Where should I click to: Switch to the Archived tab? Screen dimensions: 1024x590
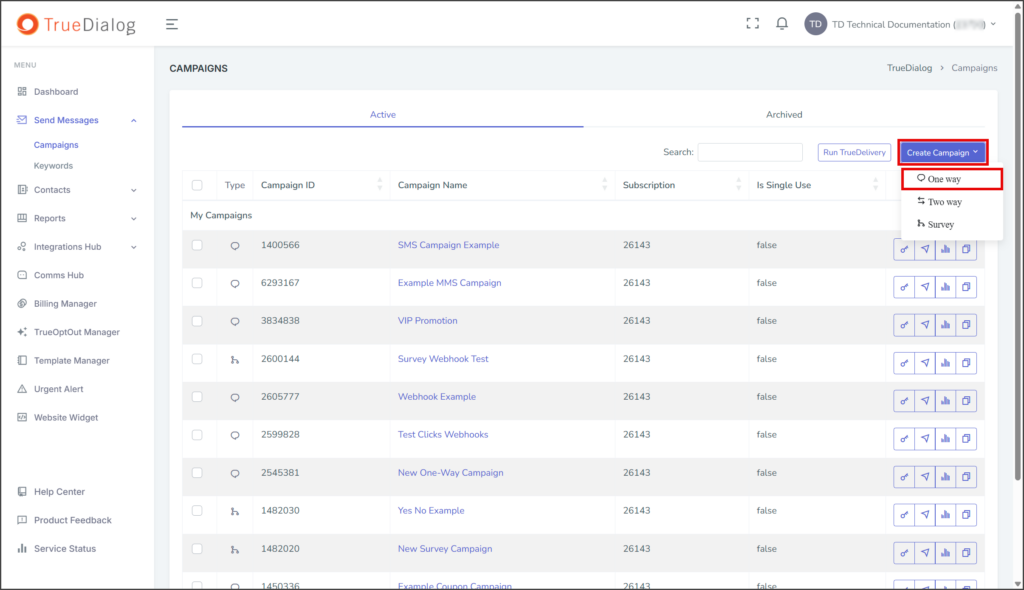tap(784, 114)
